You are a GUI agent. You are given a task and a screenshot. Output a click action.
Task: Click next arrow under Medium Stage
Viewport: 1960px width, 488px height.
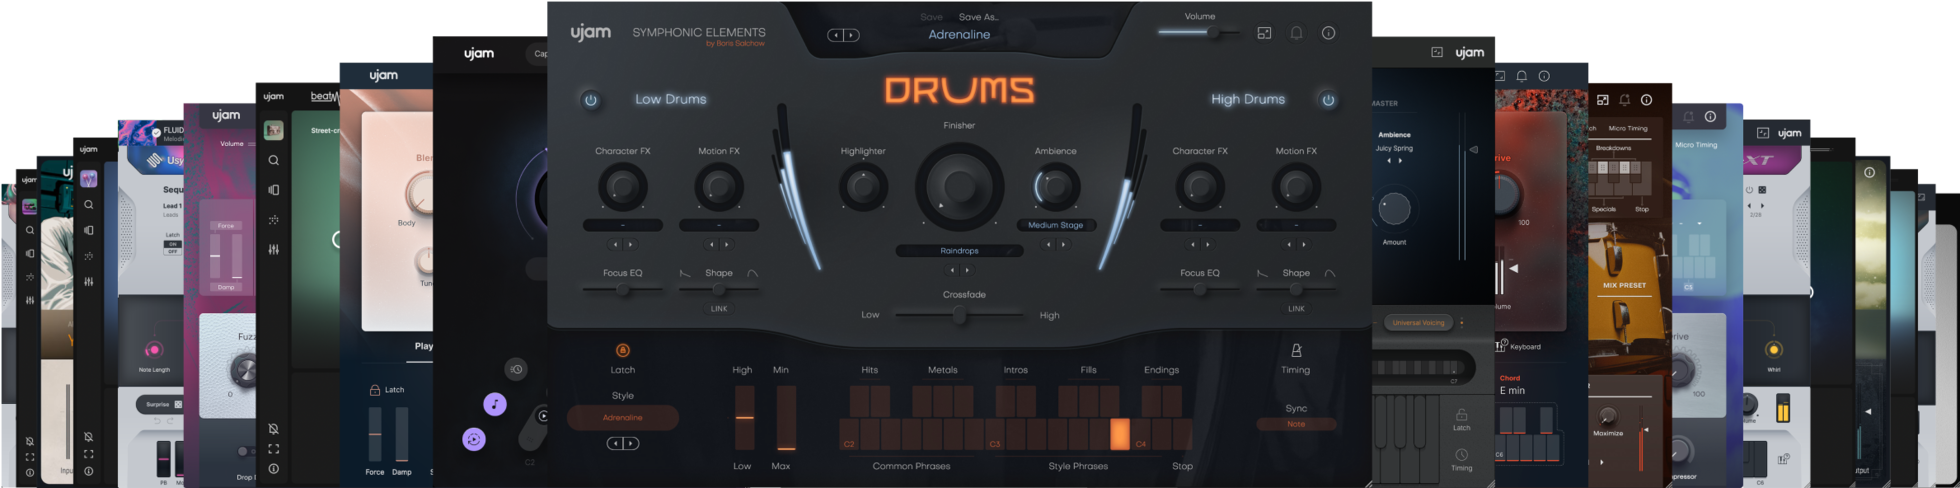[x=1063, y=244]
